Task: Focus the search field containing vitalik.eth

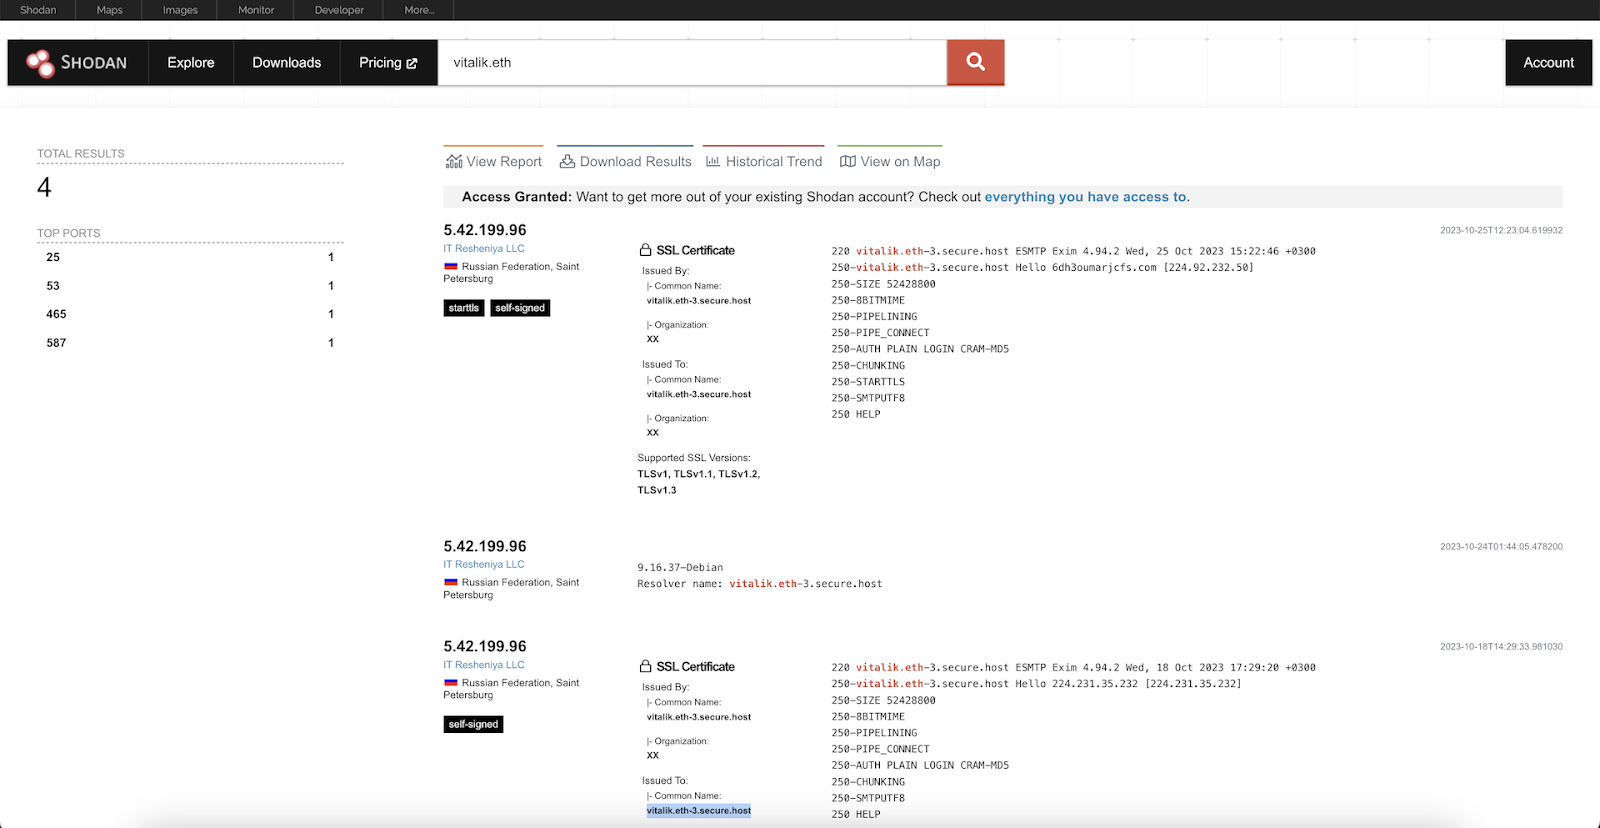Action: [692, 62]
